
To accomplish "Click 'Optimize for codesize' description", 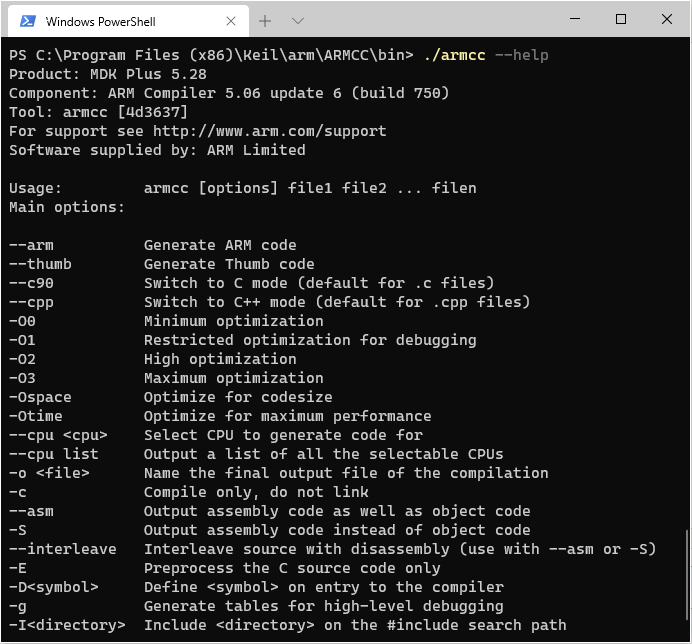I will [x=238, y=397].
